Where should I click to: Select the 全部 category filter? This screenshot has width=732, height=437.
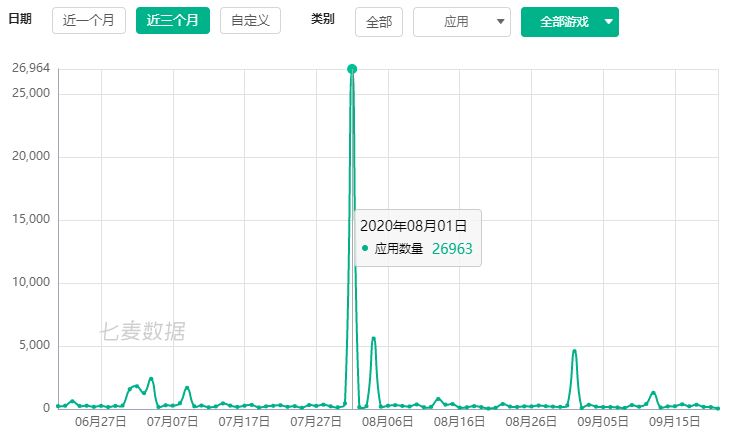tap(379, 22)
